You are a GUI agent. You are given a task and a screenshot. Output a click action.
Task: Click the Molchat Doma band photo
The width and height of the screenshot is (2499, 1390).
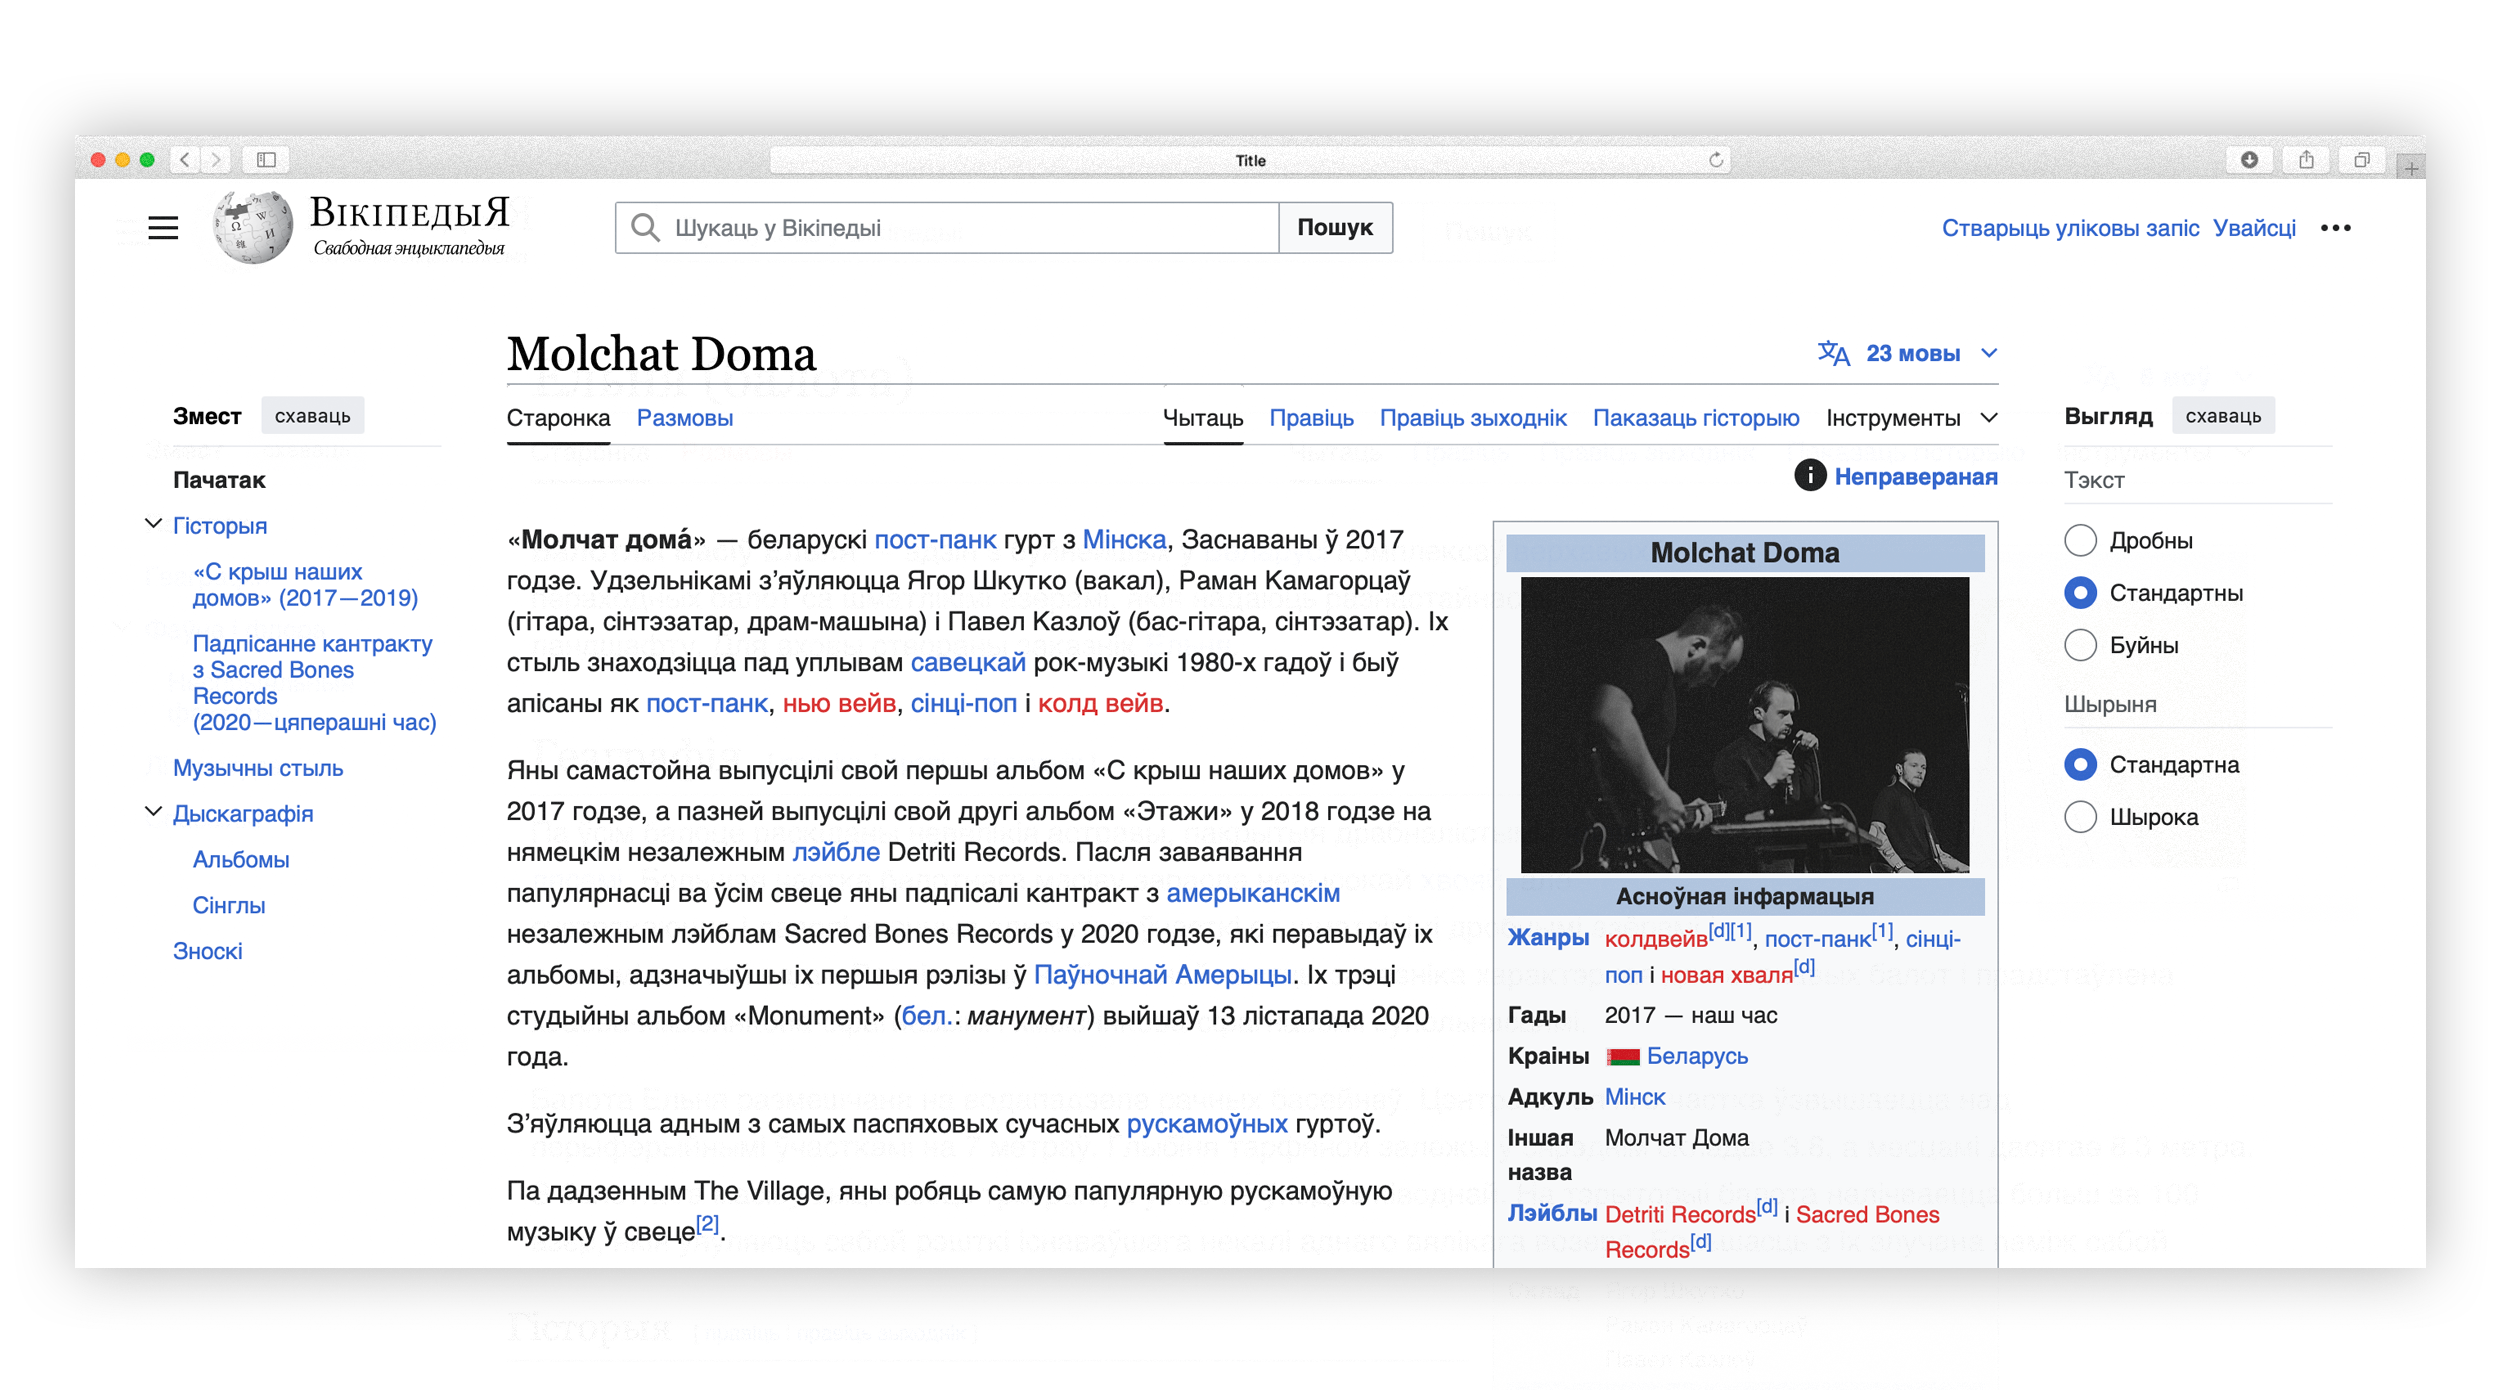1744,724
